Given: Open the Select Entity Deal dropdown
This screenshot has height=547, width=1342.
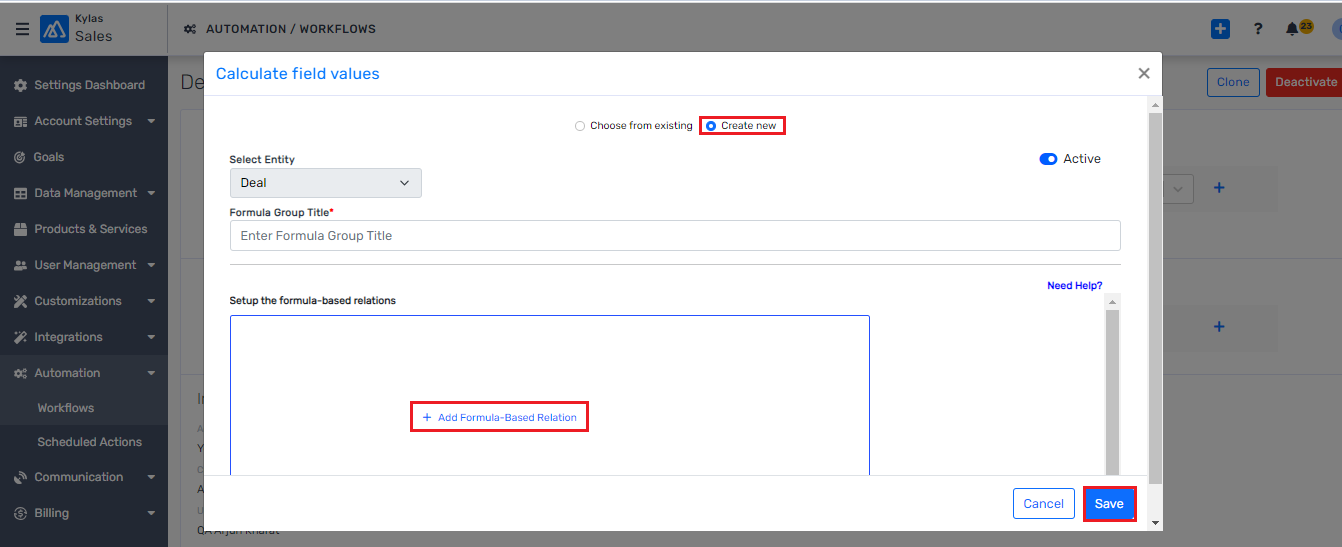Looking at the screenshot, I should [x=325, y=183].
